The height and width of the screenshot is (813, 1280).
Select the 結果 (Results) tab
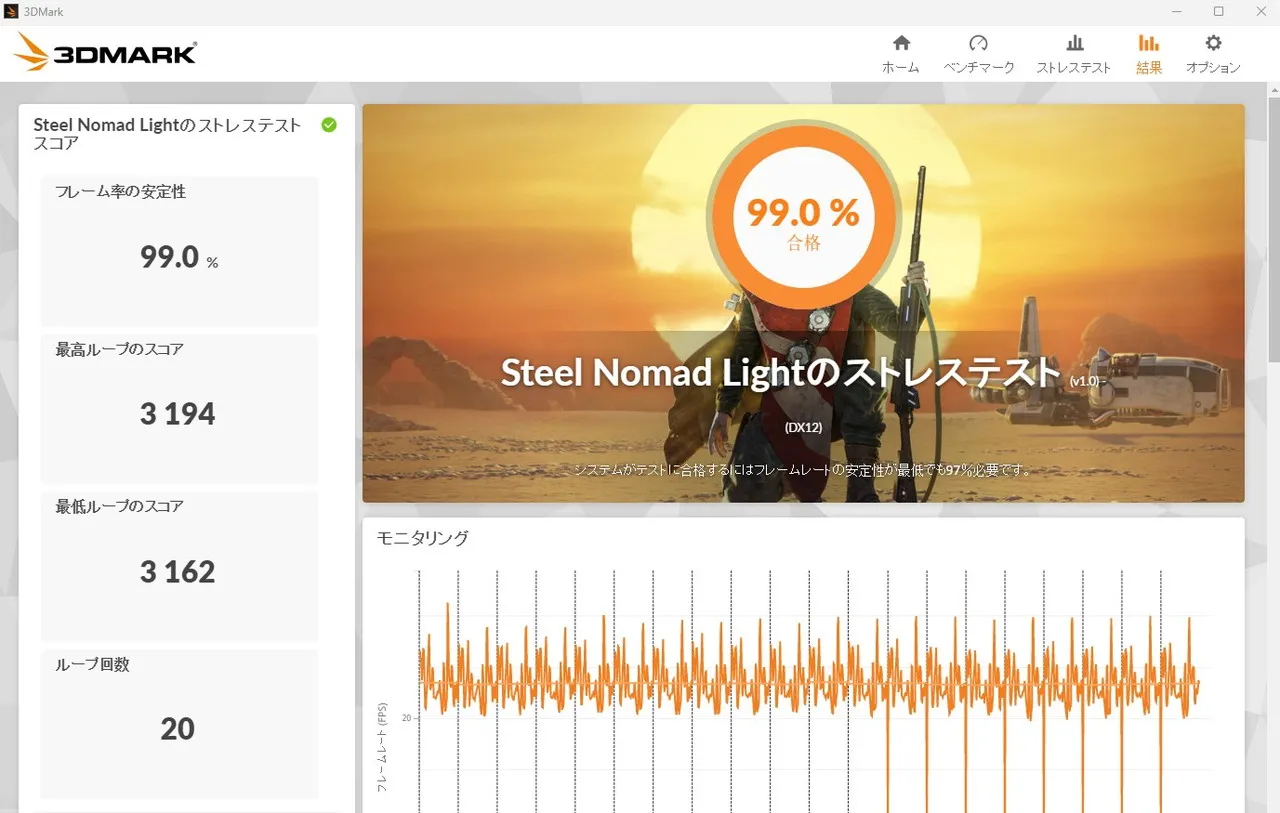[1149, 54]
